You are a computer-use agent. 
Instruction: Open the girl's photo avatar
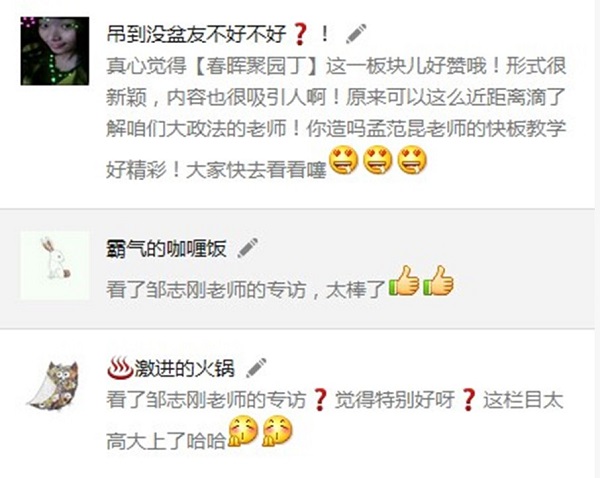coord(55,51)
